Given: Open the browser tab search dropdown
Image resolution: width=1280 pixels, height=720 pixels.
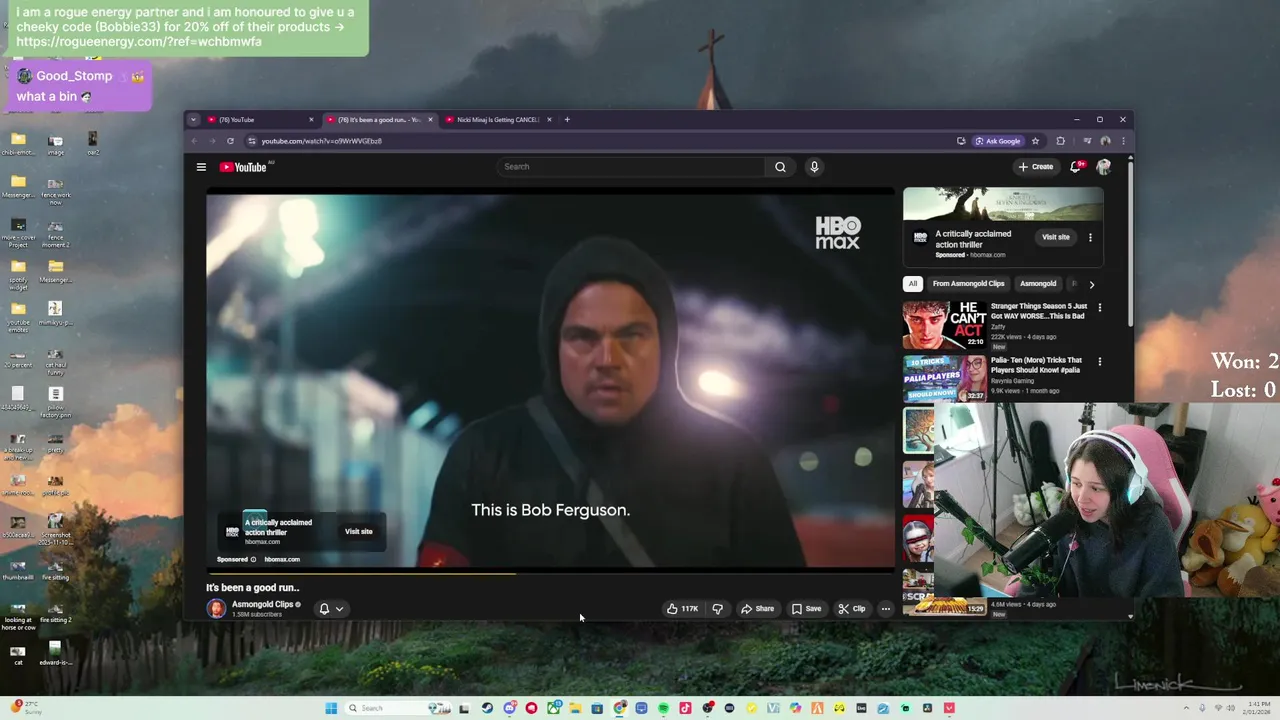Looking at the screenshot, I should click(x=193, y=120).
